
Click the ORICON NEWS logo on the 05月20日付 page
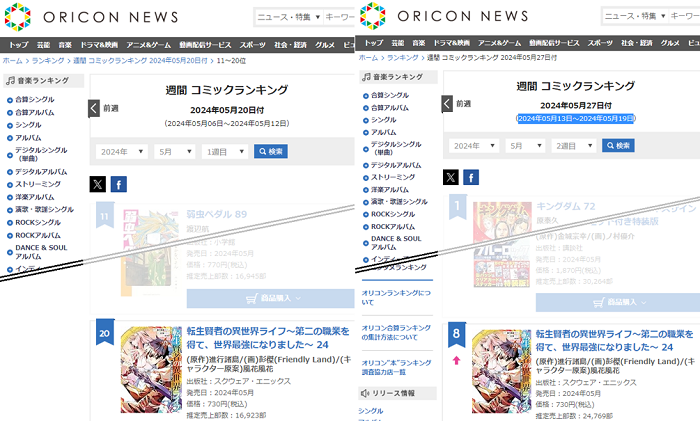(x=92, y=17)
